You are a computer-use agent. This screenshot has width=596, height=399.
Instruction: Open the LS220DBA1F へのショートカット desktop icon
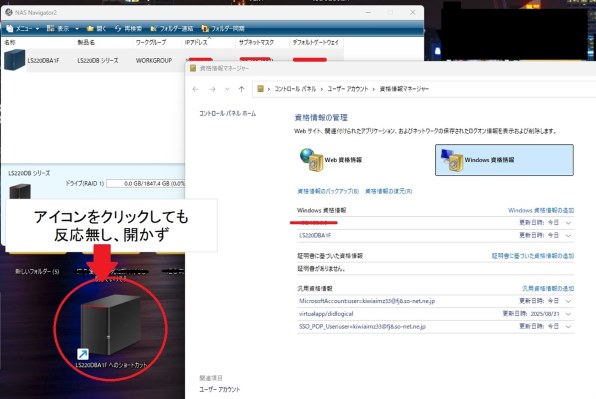pyautogui.click(x=111, y=332)
